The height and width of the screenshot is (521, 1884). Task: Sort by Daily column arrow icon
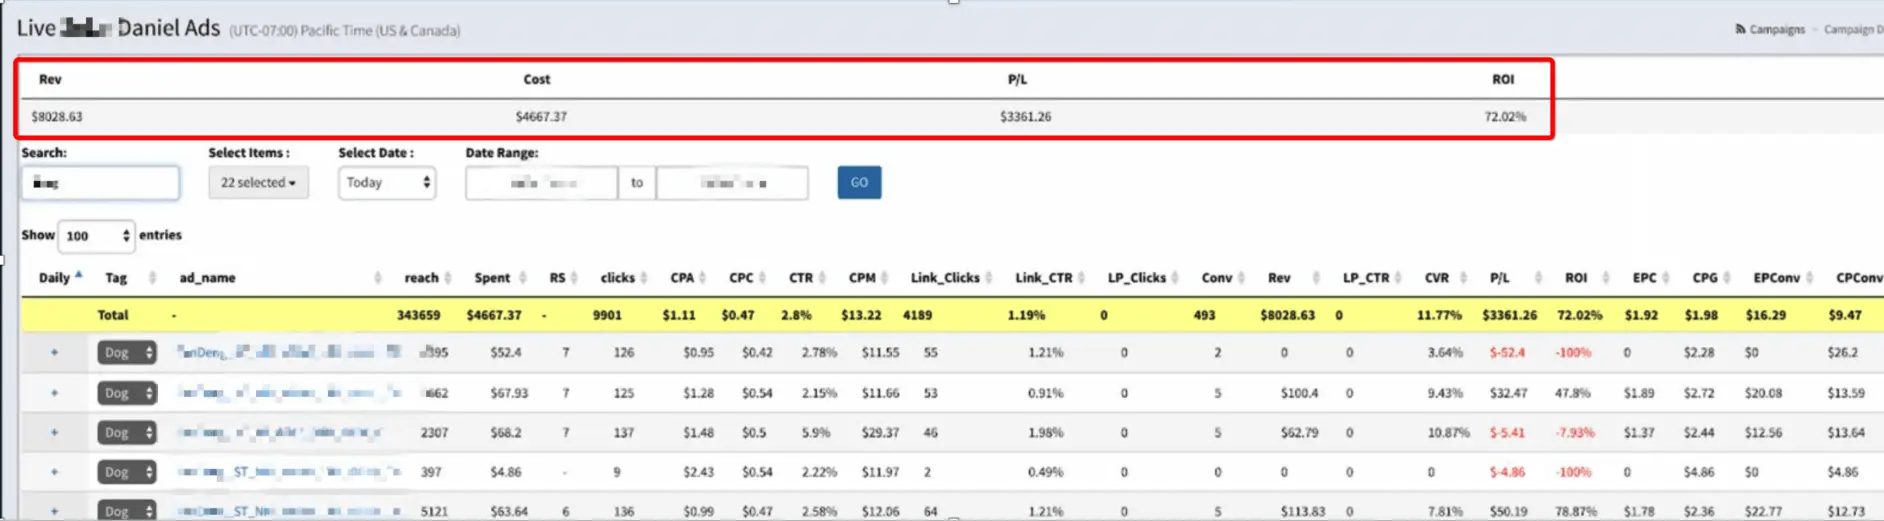pos(78,275)
